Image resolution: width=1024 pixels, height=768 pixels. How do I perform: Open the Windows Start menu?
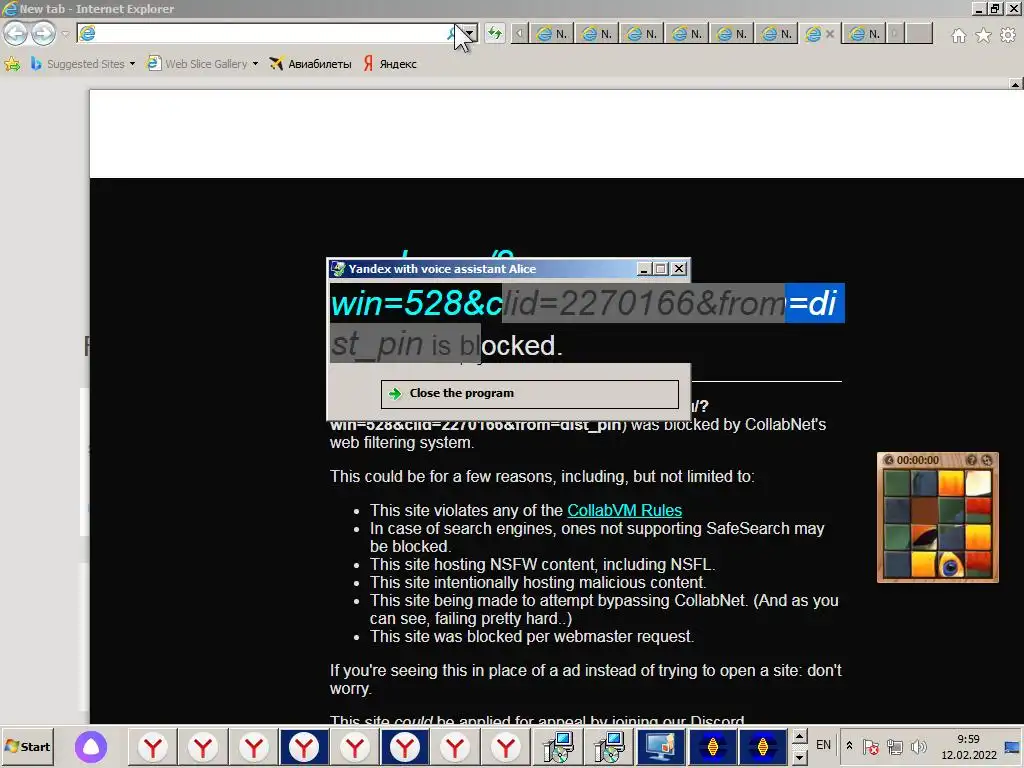[27, 746]
